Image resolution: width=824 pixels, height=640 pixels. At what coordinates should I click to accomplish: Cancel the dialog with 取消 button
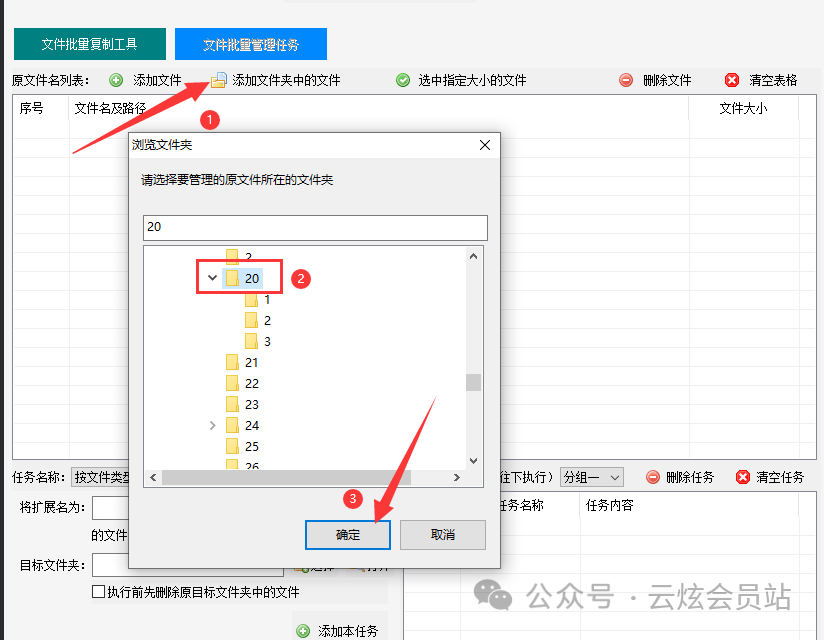coord(442,535)
